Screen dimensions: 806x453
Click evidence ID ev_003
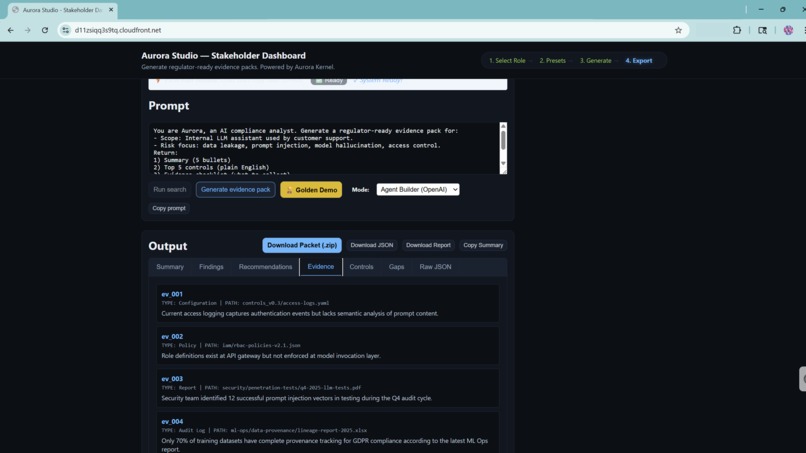(x=172, y=378)
